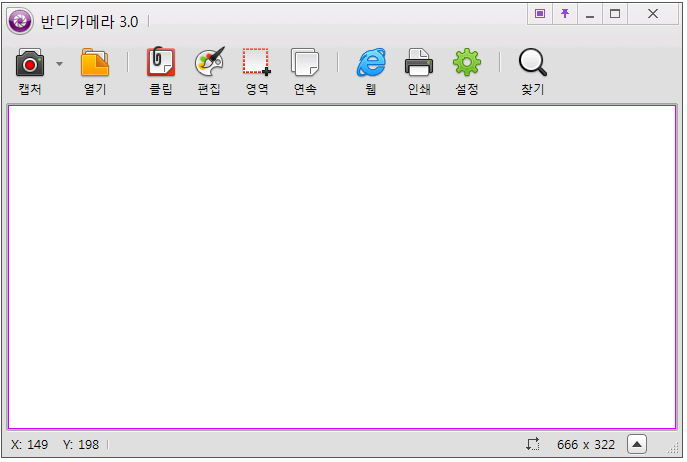The height and width of the screenshot is (462, 687).
Task: Toggle the always-on-top pin button
Action: [x=565, y=14]
